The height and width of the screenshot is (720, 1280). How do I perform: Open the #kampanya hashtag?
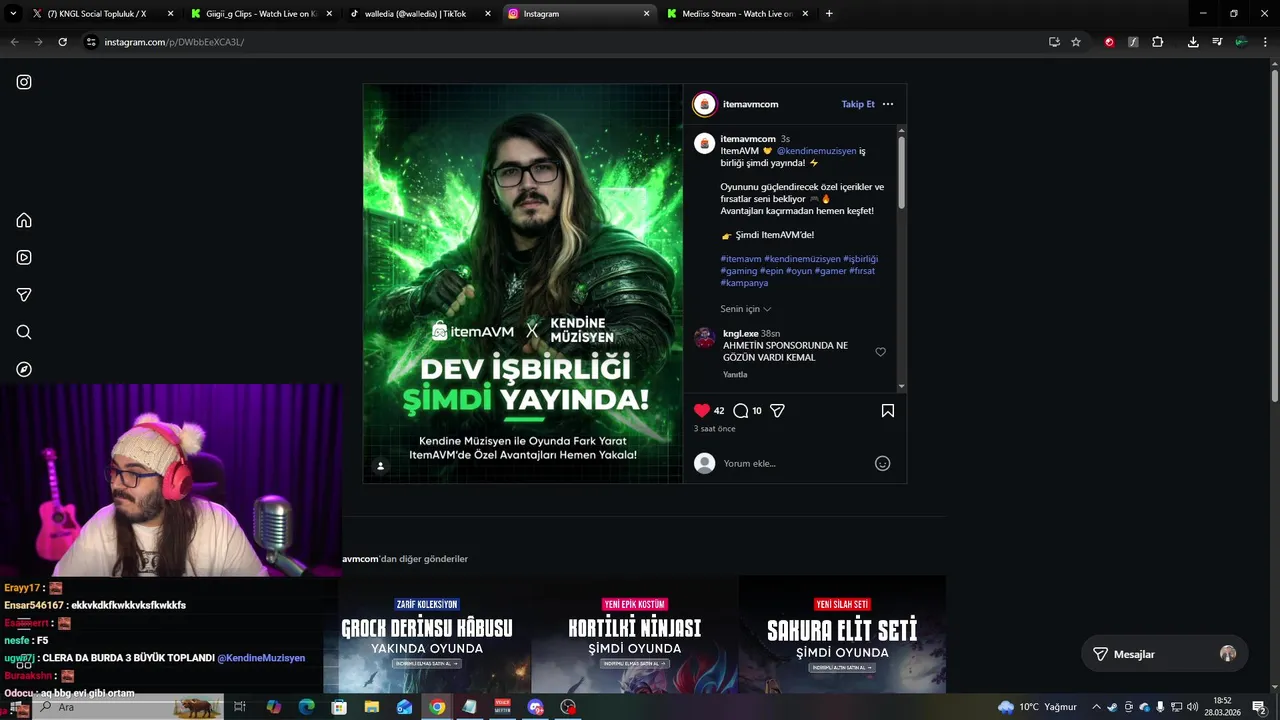pos(744,283)
